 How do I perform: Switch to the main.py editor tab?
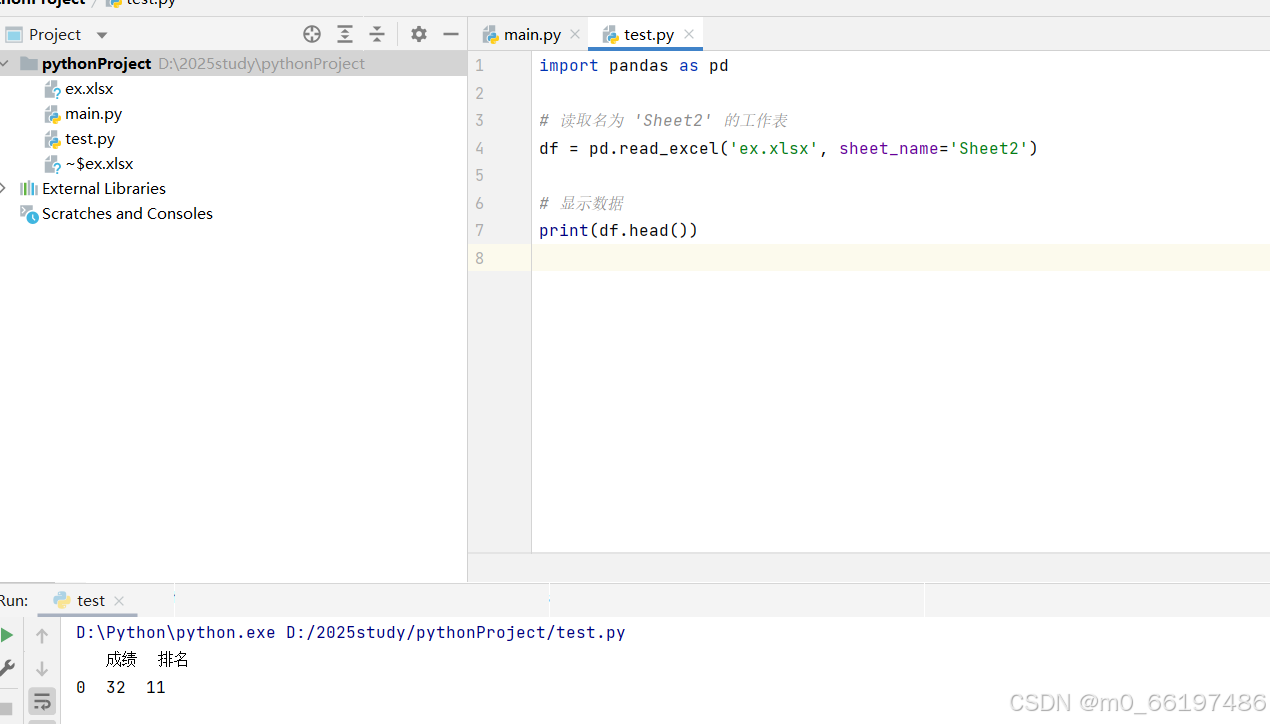530,33
